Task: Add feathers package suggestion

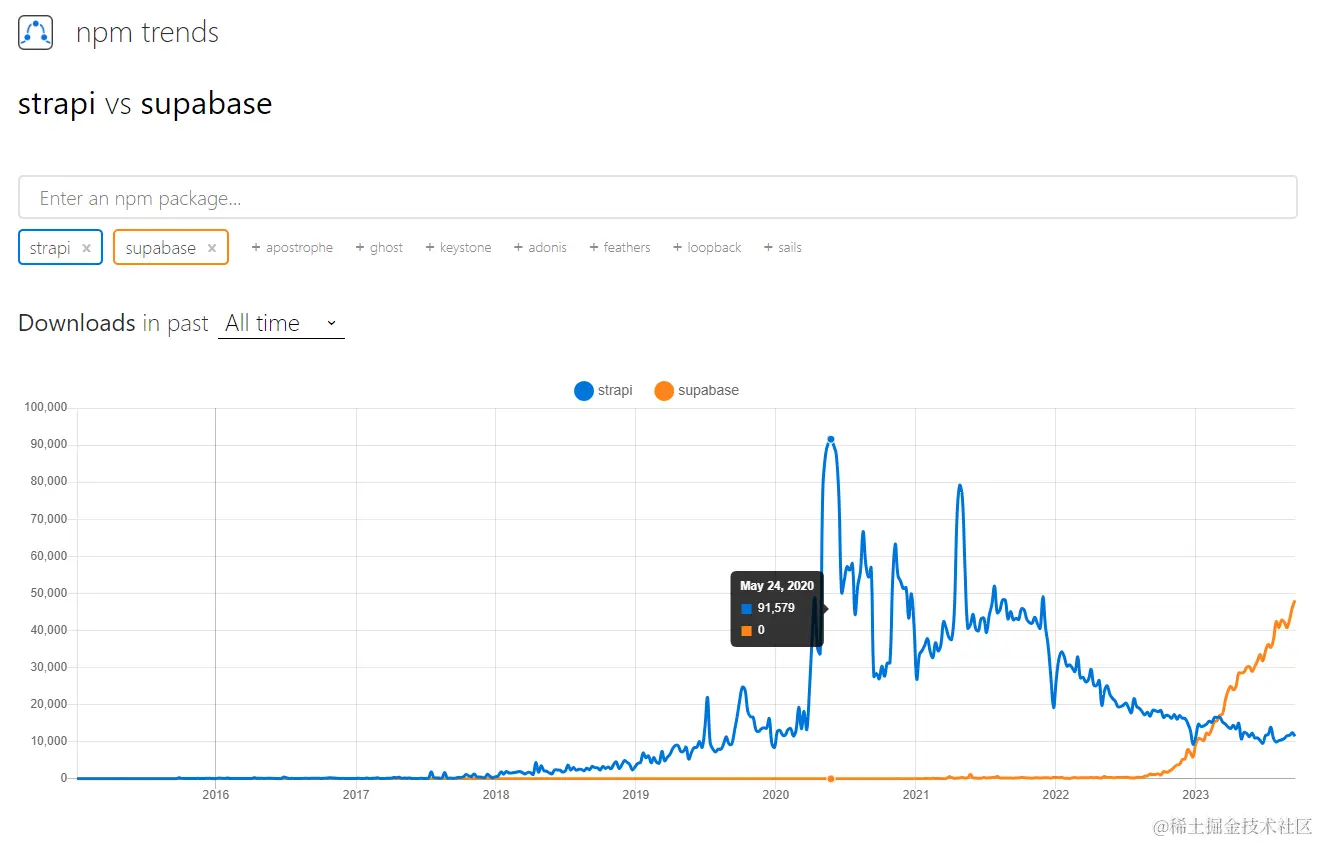Action: point(620,248)
